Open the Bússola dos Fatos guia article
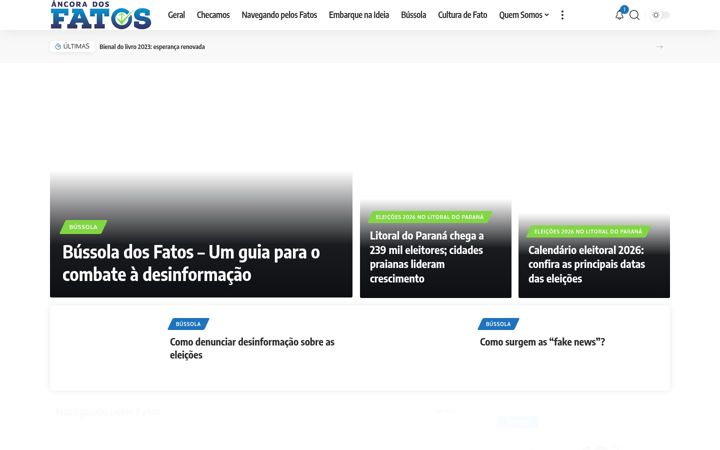This screenshot has height=450, width=720. pos(191,263)
